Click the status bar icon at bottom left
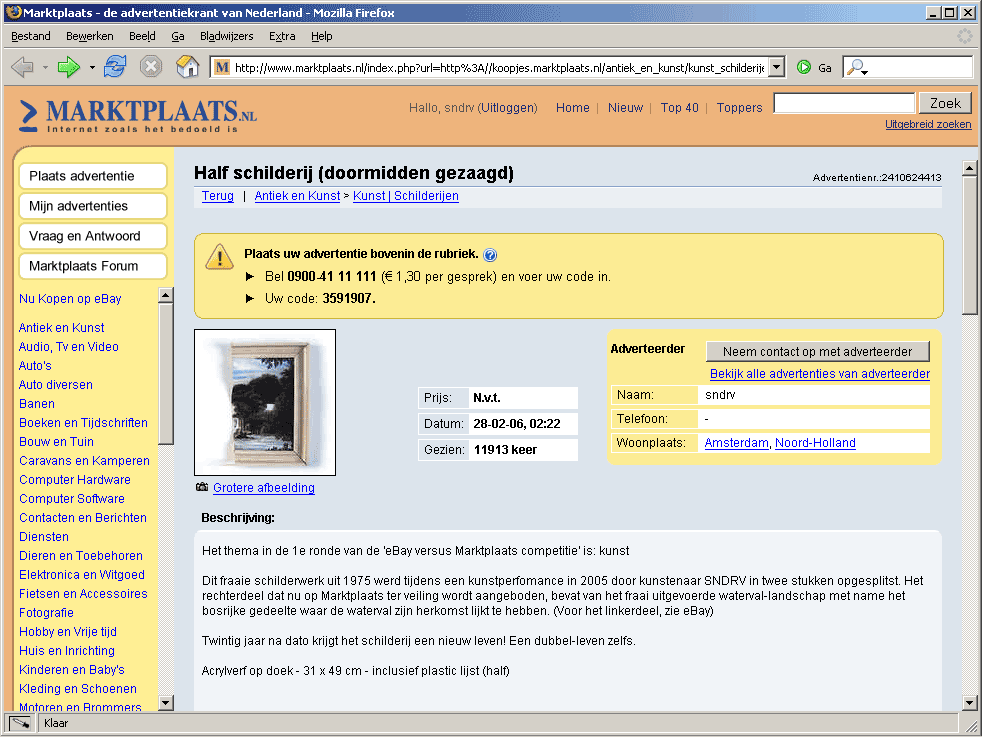This screenshot has height=737, width=982. (x=20, y=723)
